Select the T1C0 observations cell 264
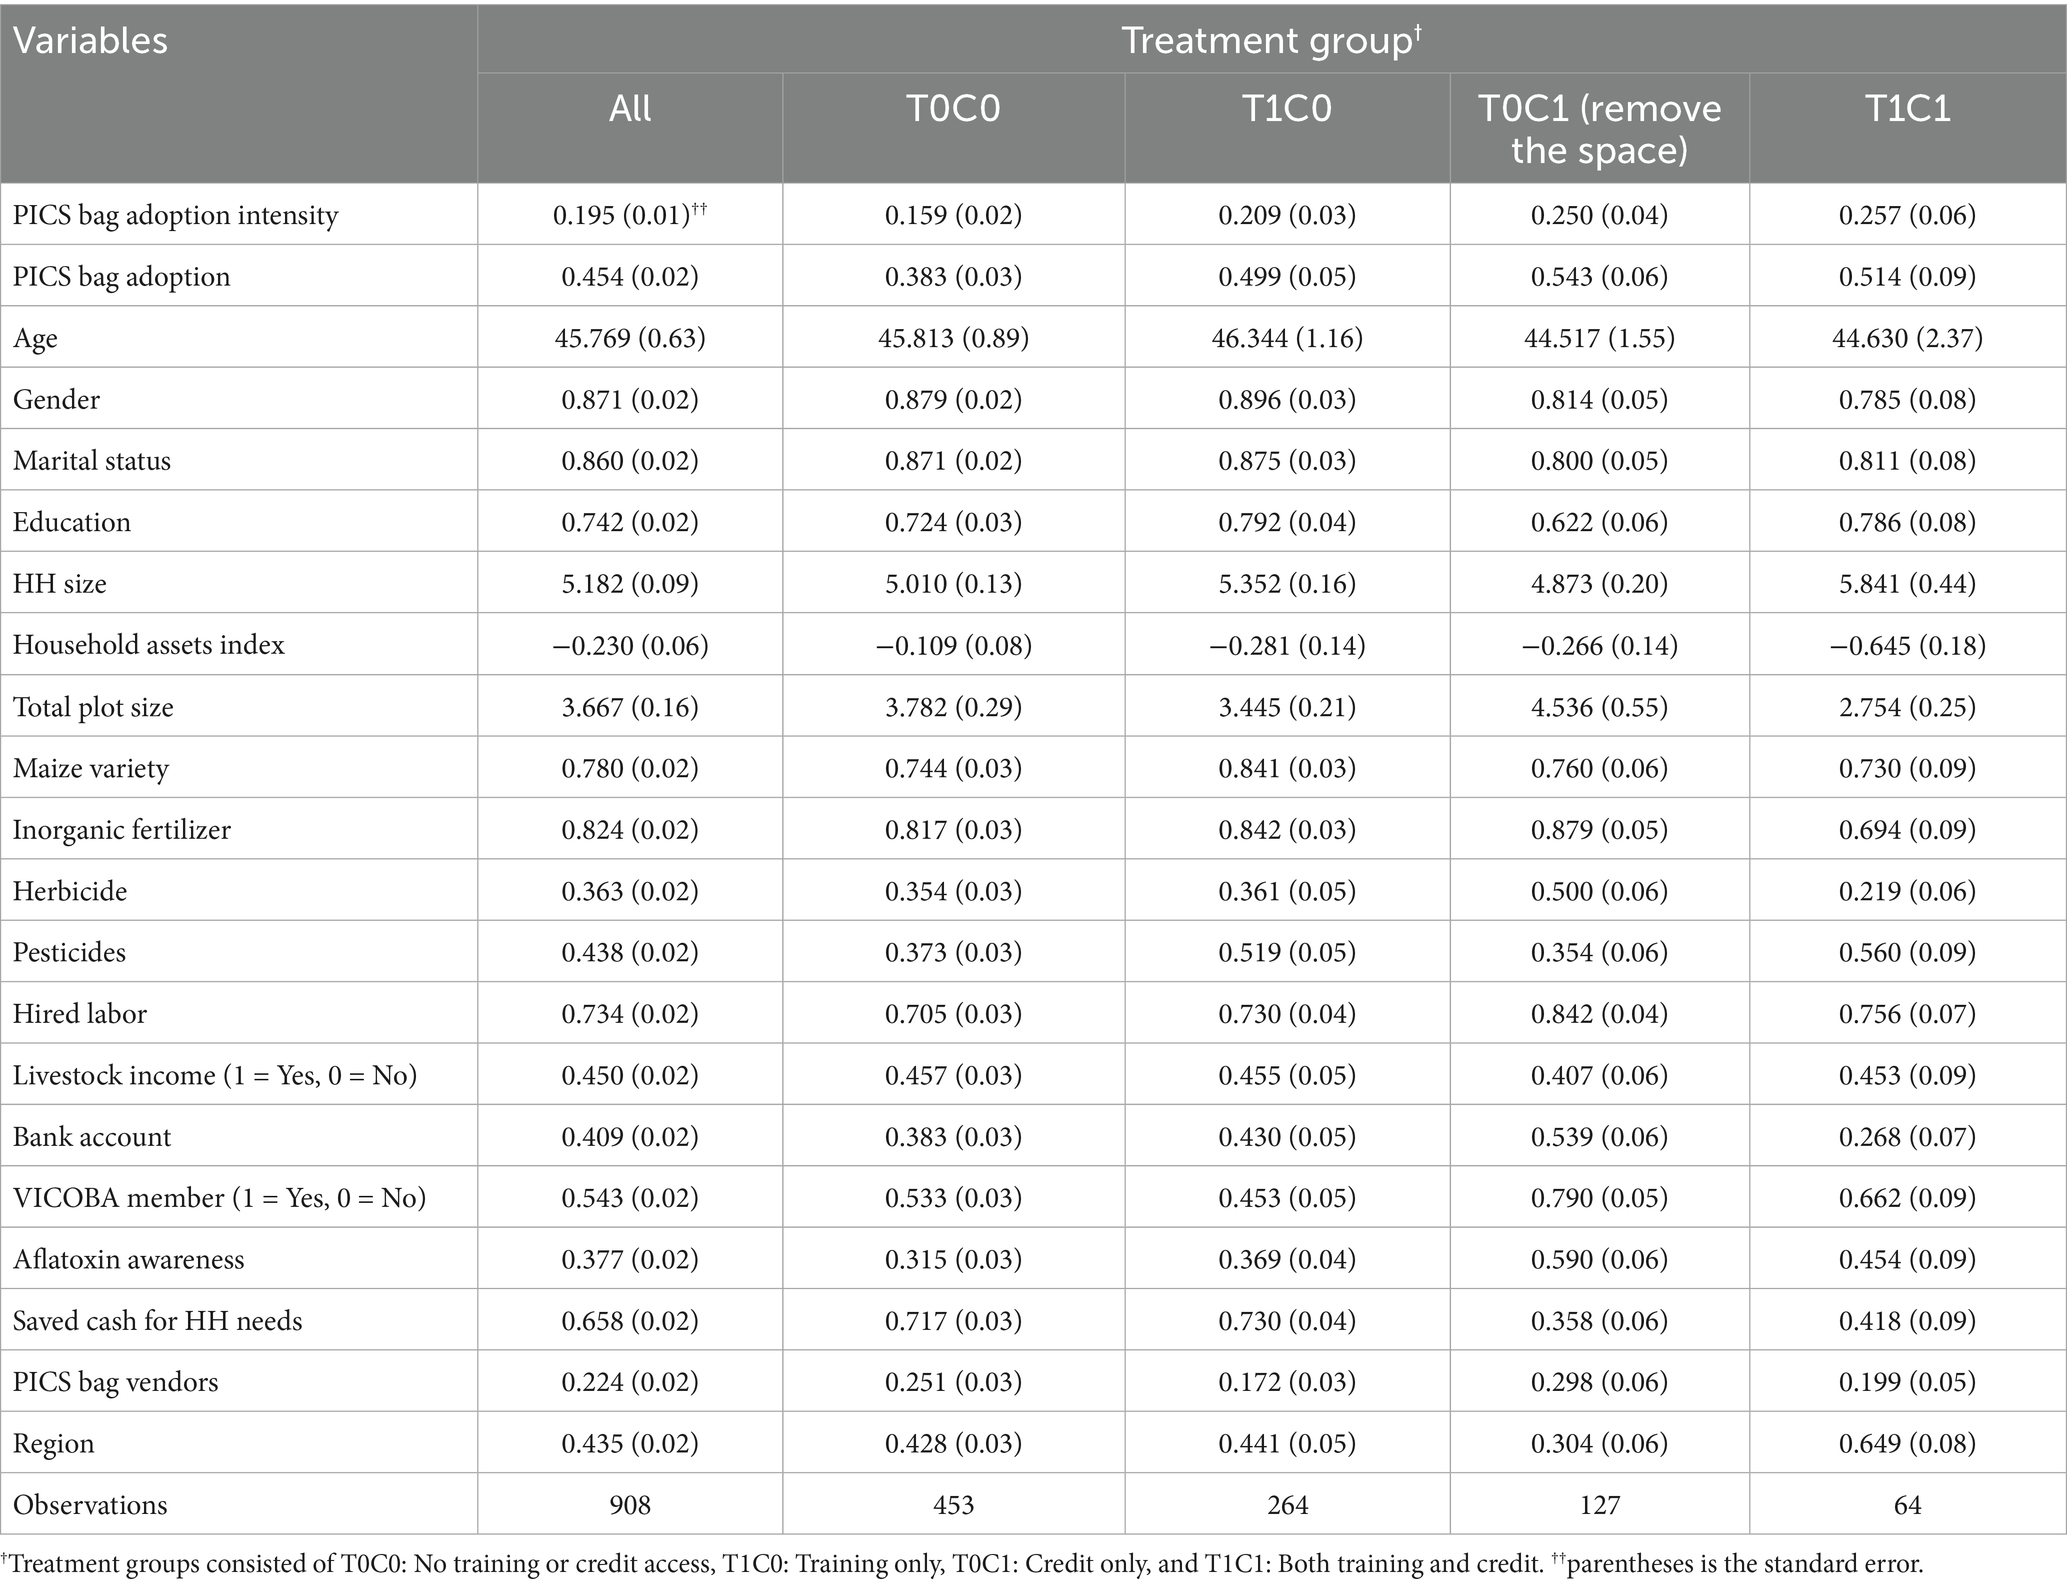The image size is (2067, 1586). point(1287,1505)
